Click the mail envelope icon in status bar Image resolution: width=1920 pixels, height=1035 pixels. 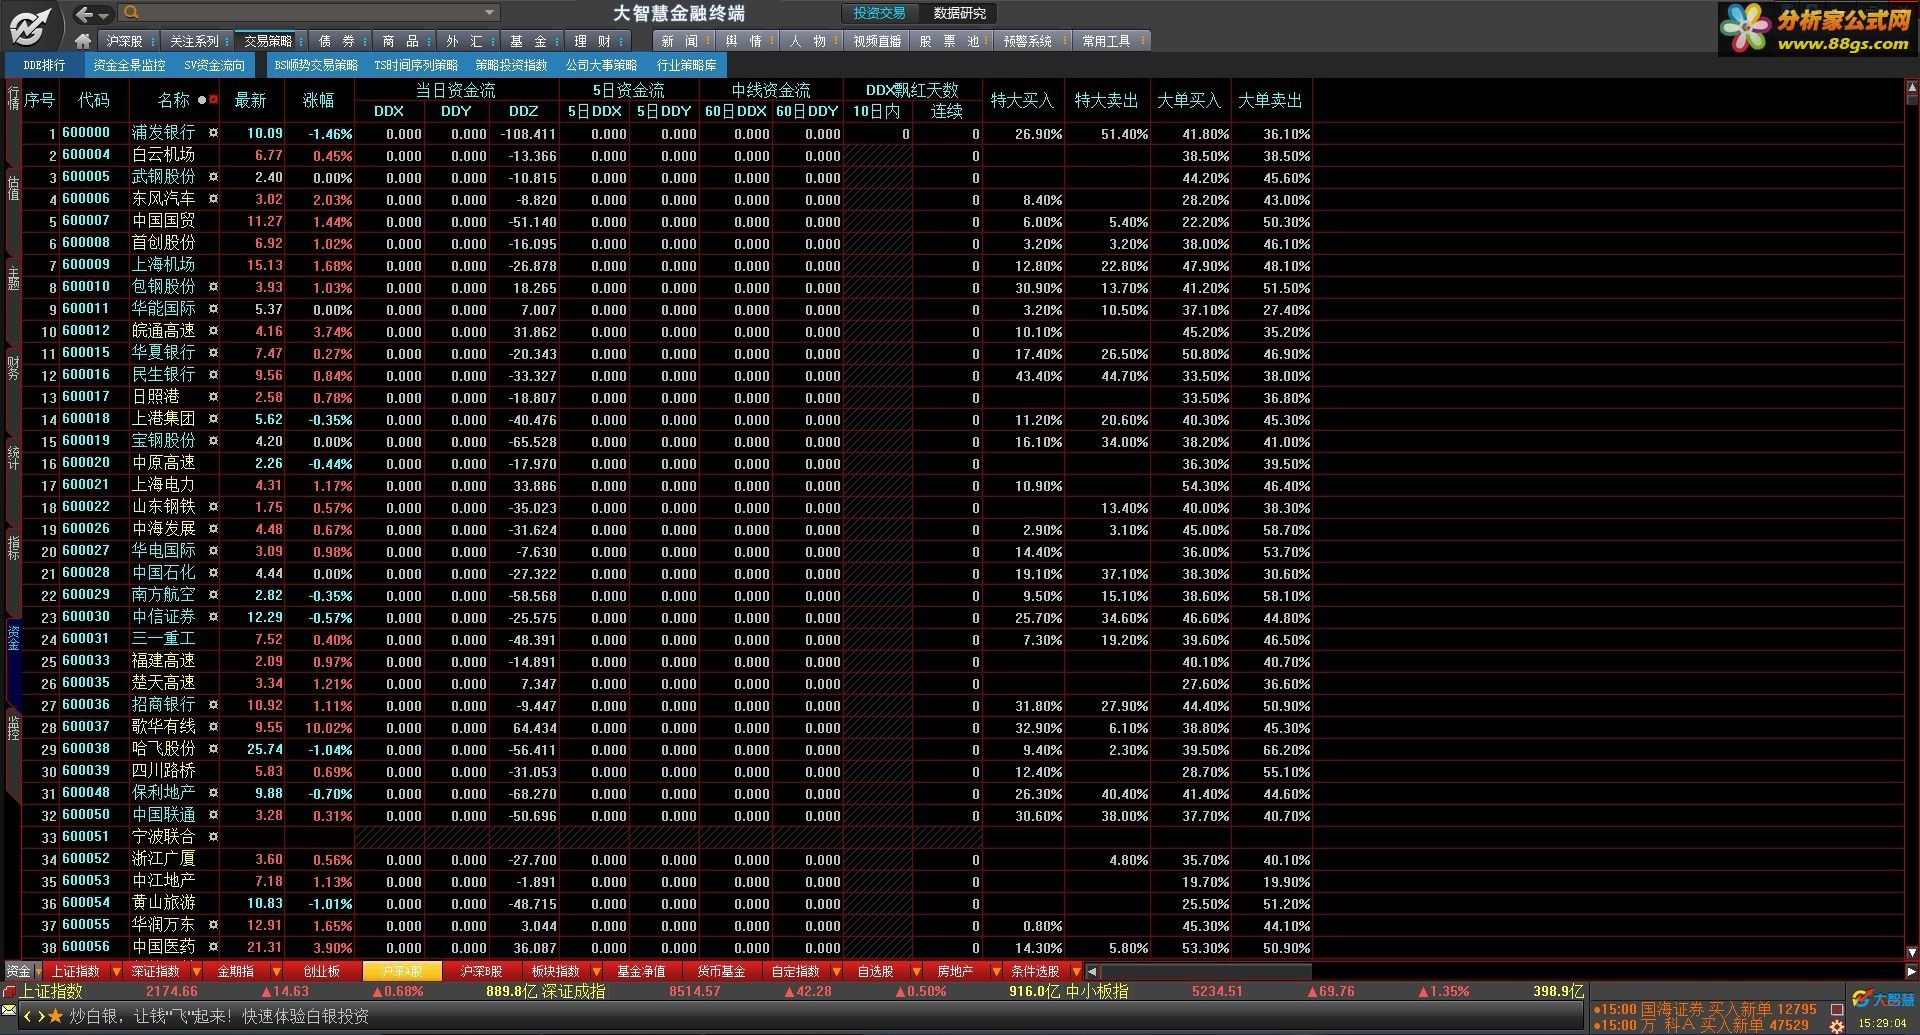click(x=10, y=1011)
